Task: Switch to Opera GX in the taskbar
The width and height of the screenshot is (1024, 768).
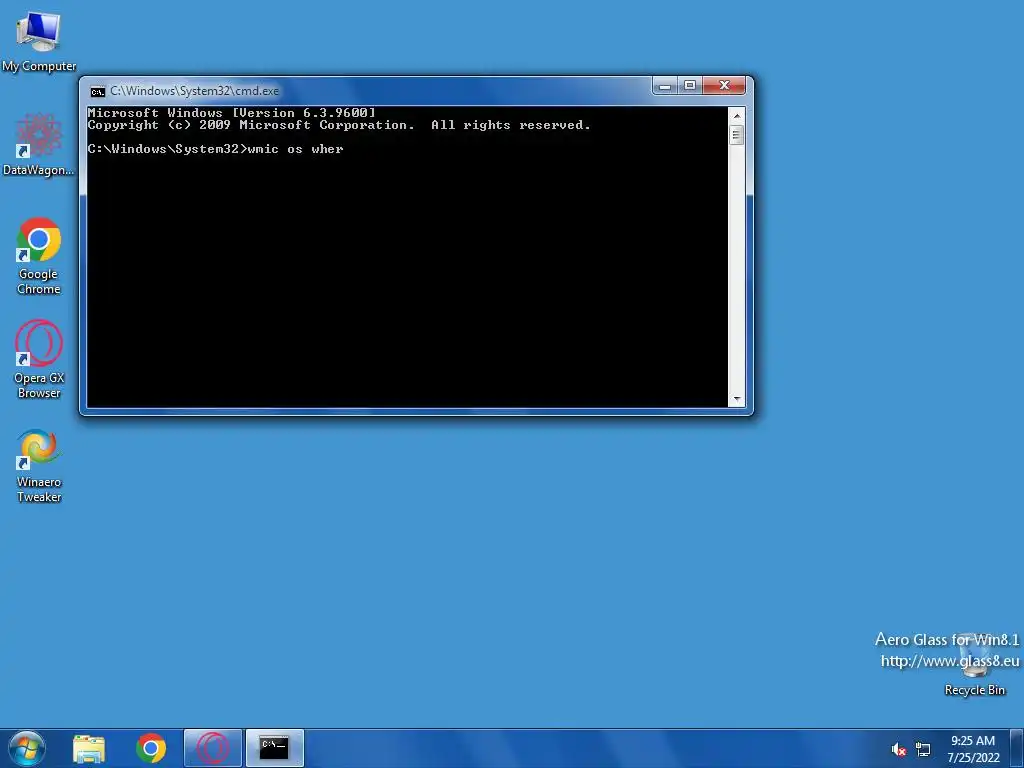Action: click(213, 748)
